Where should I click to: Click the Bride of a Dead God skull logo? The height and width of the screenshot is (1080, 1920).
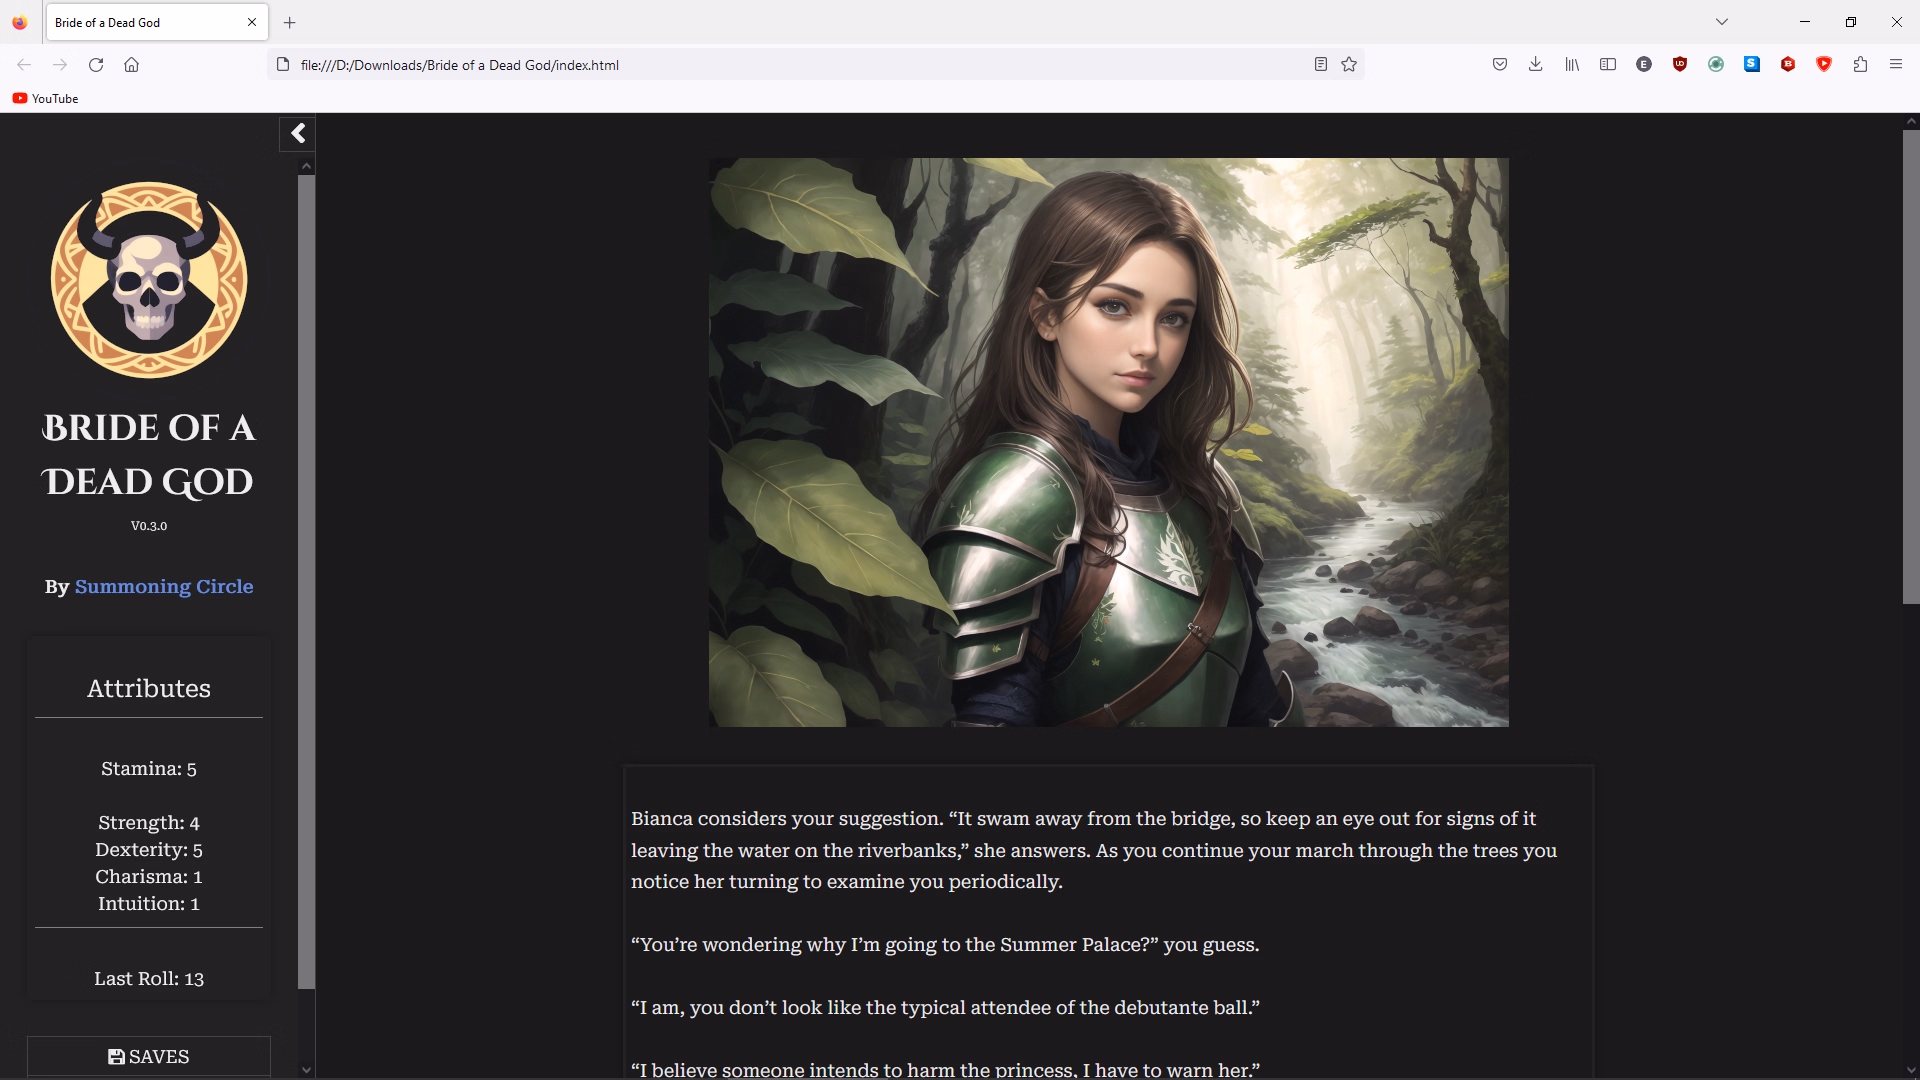pyautogui.click(x=148, y=280)
